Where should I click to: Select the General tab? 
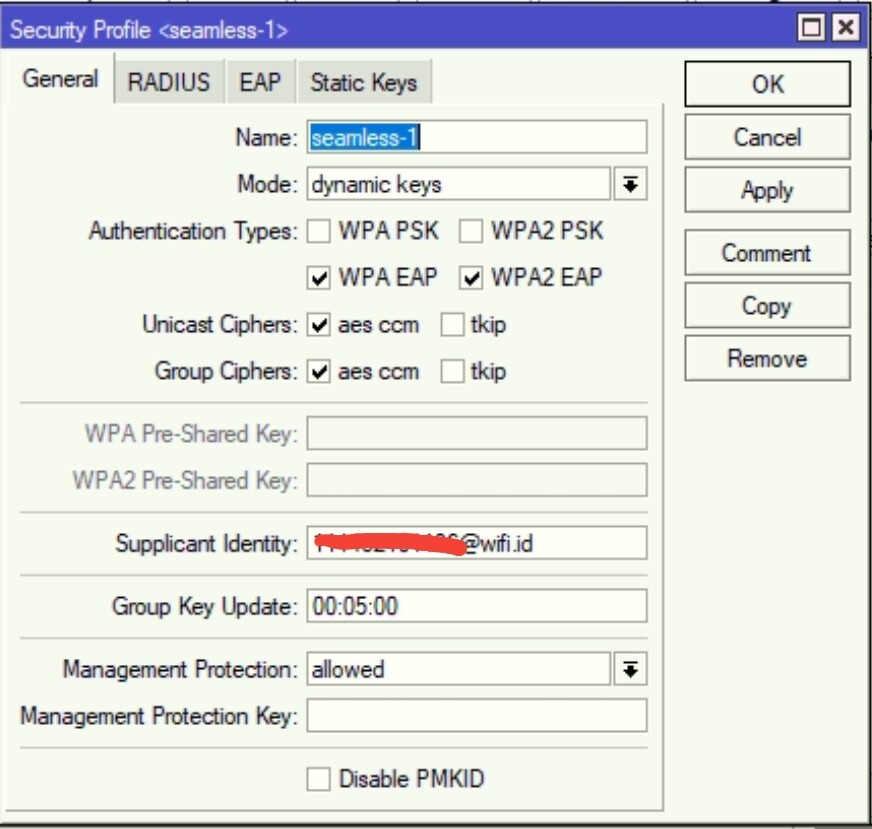[60, 81]
